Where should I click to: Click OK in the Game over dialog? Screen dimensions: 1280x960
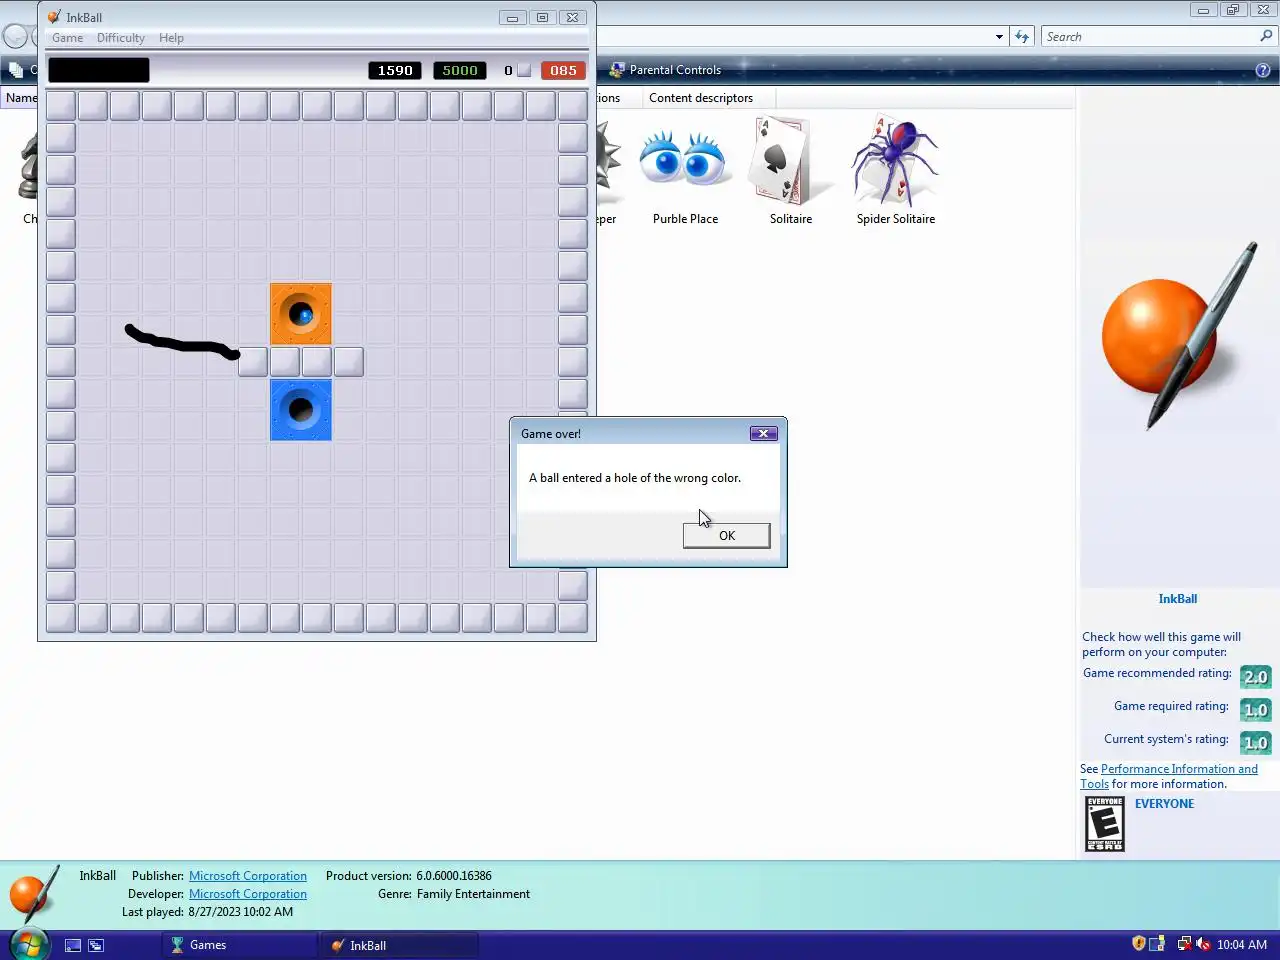click(726, 535)
